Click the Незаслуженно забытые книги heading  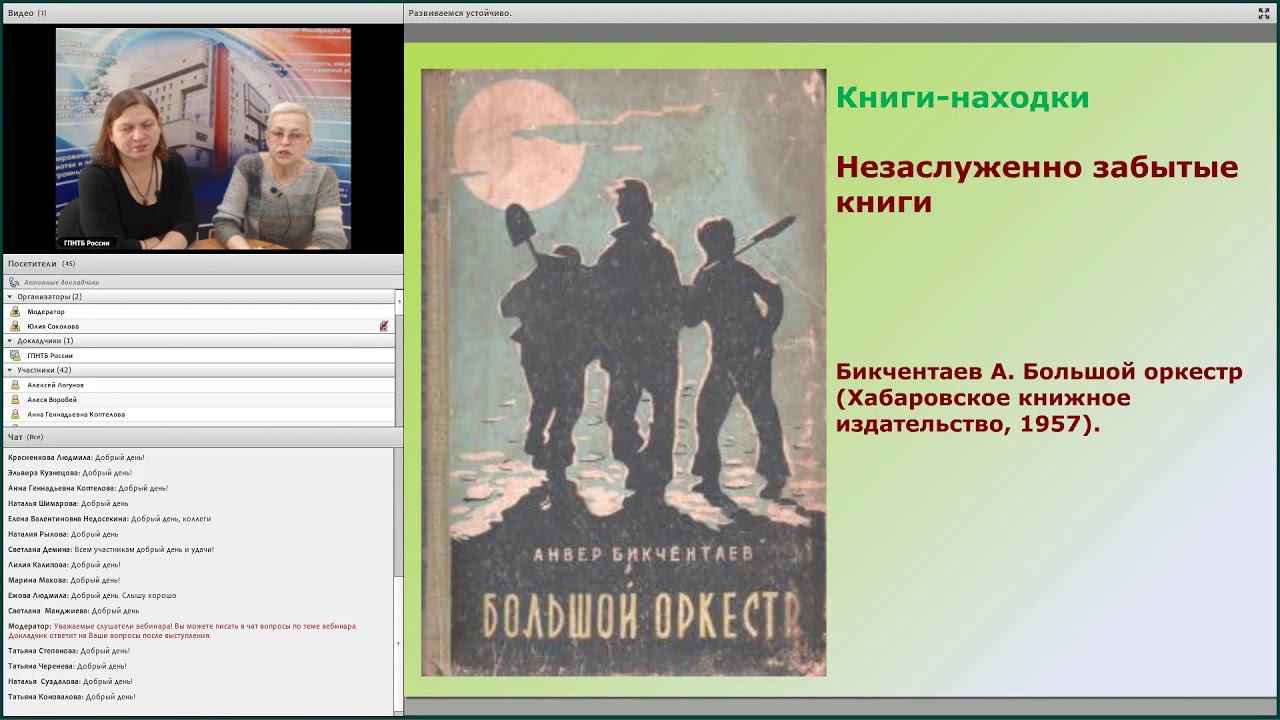pos(1037,184)
